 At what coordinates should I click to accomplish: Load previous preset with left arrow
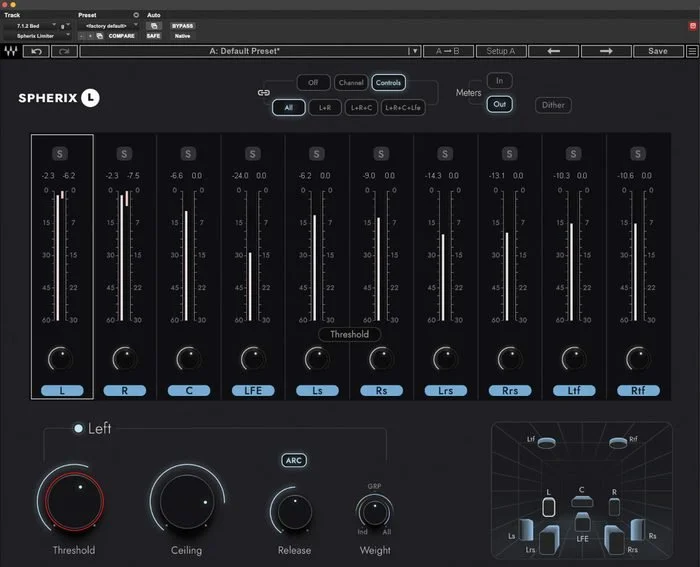click(x=554, y=51)
